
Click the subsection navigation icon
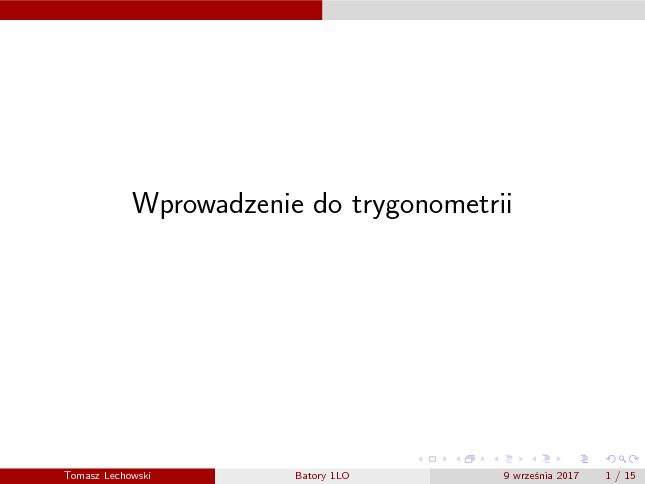click(508, 459)
